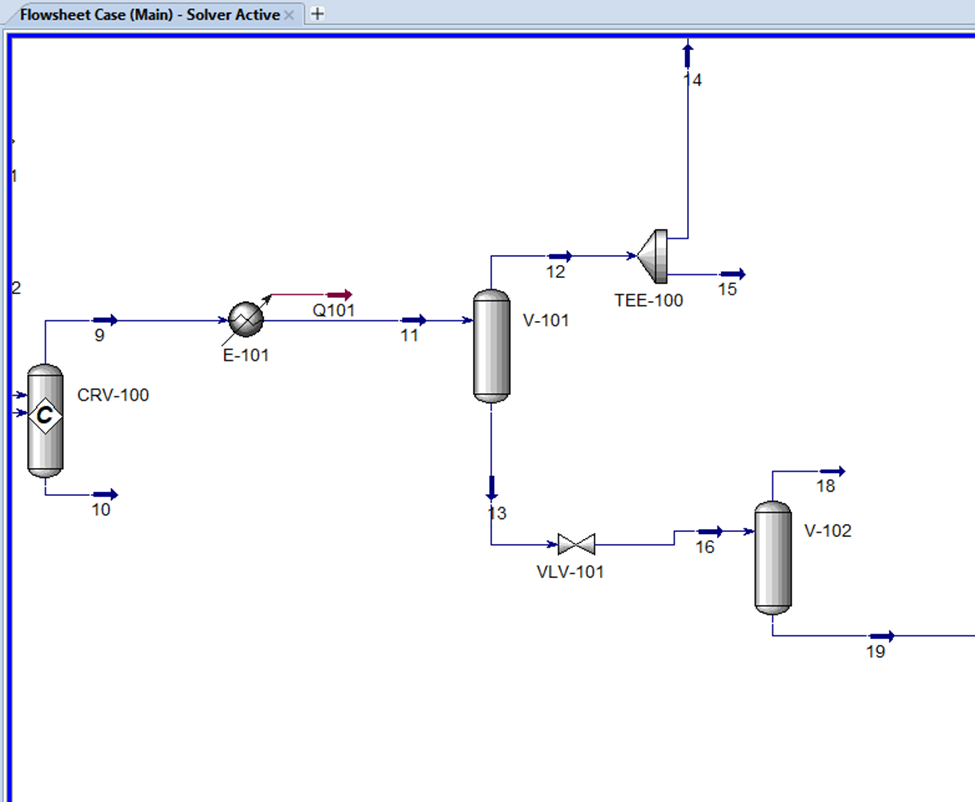Click stream 15 arrow
Image resolution: width=975 pixels, height=802 pixels.
click(733, 274)
